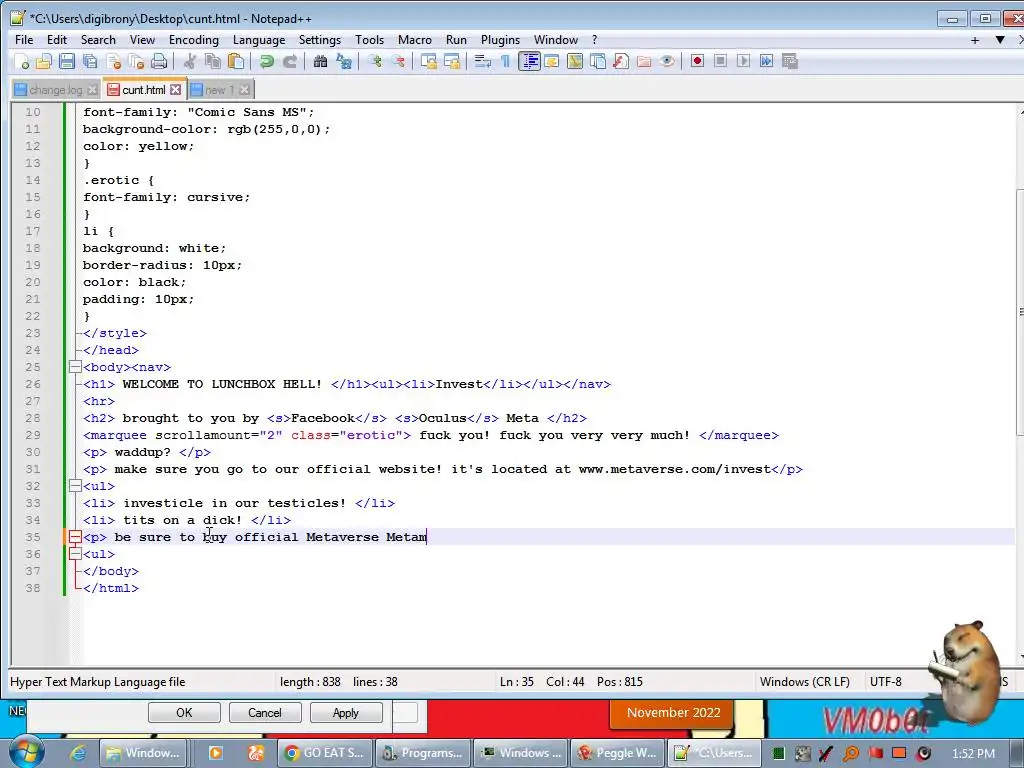Click Save recorded macro toolbar icon
The width and height of the screenshot is (1024, 768).
point(790,61)
